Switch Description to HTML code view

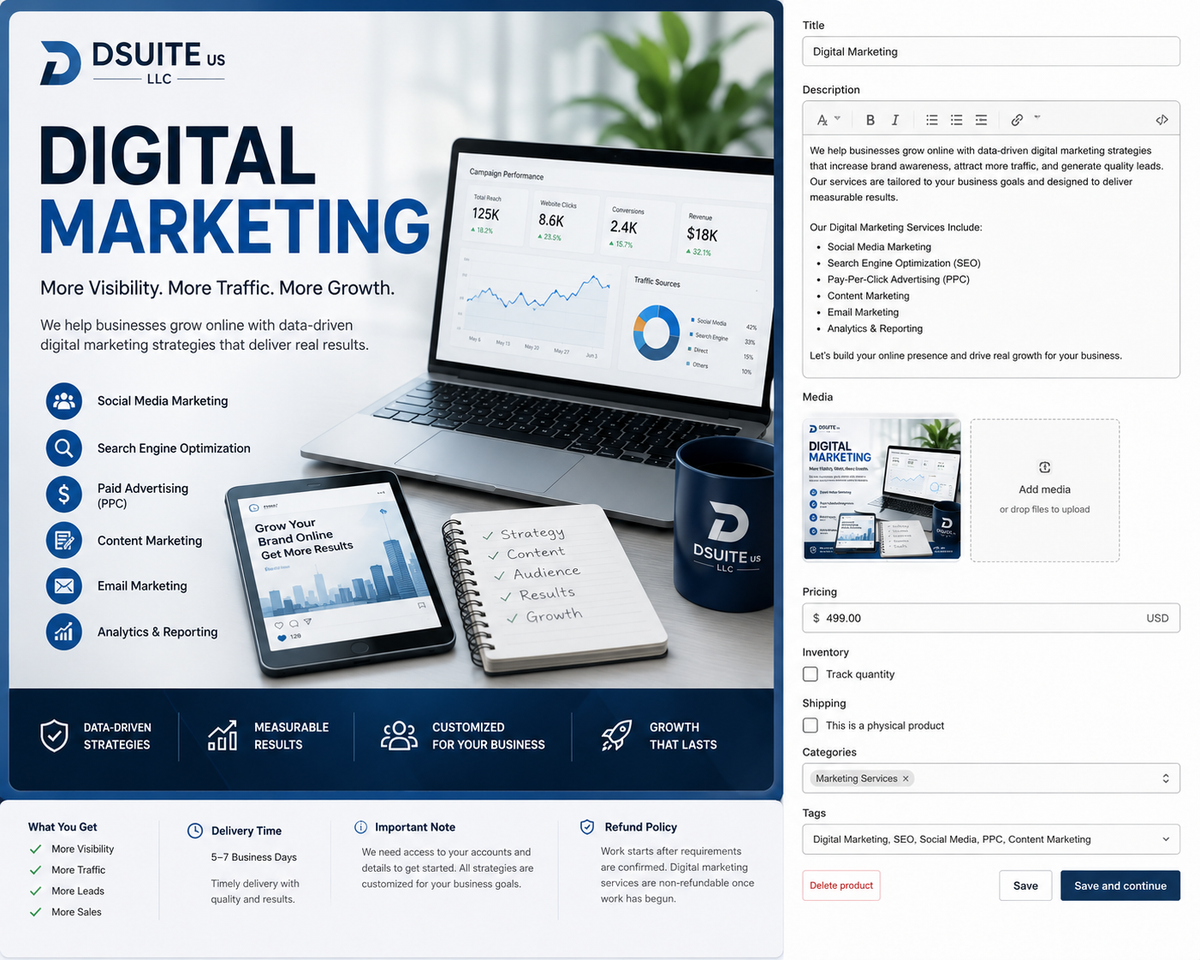point(1162,120)
